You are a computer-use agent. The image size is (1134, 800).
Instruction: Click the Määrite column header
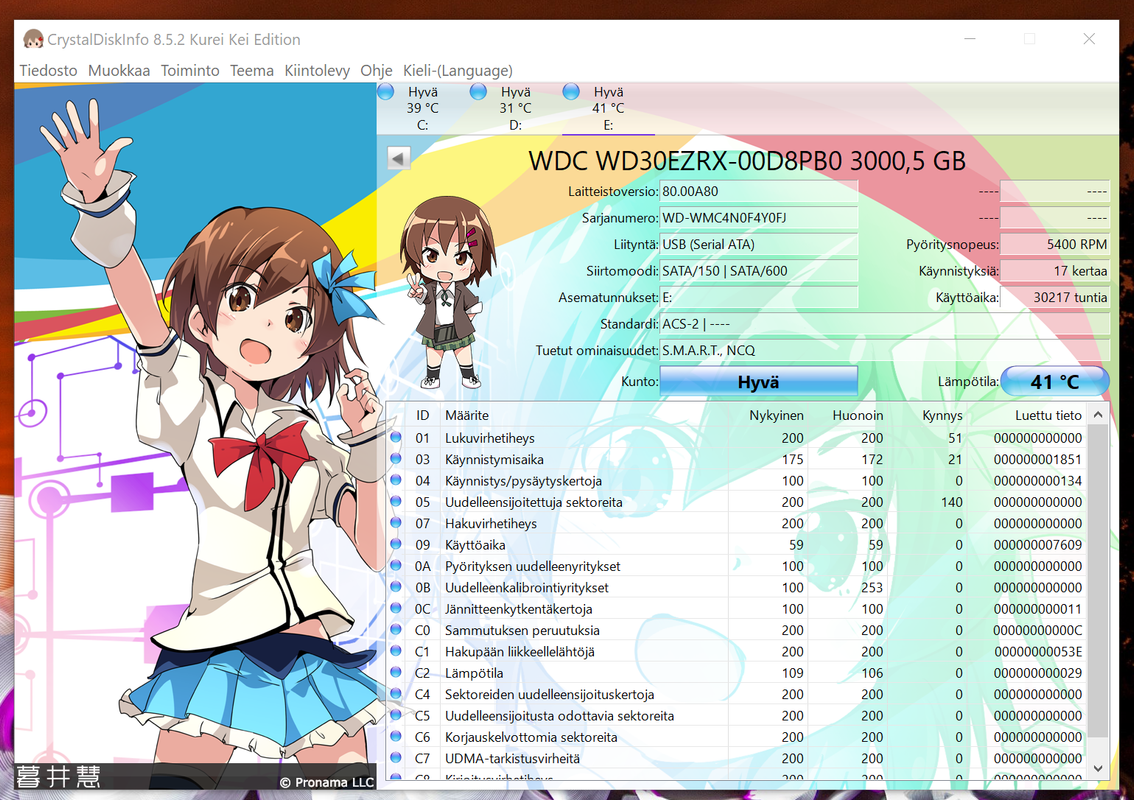pyautogui.click(x=466, y=415)
